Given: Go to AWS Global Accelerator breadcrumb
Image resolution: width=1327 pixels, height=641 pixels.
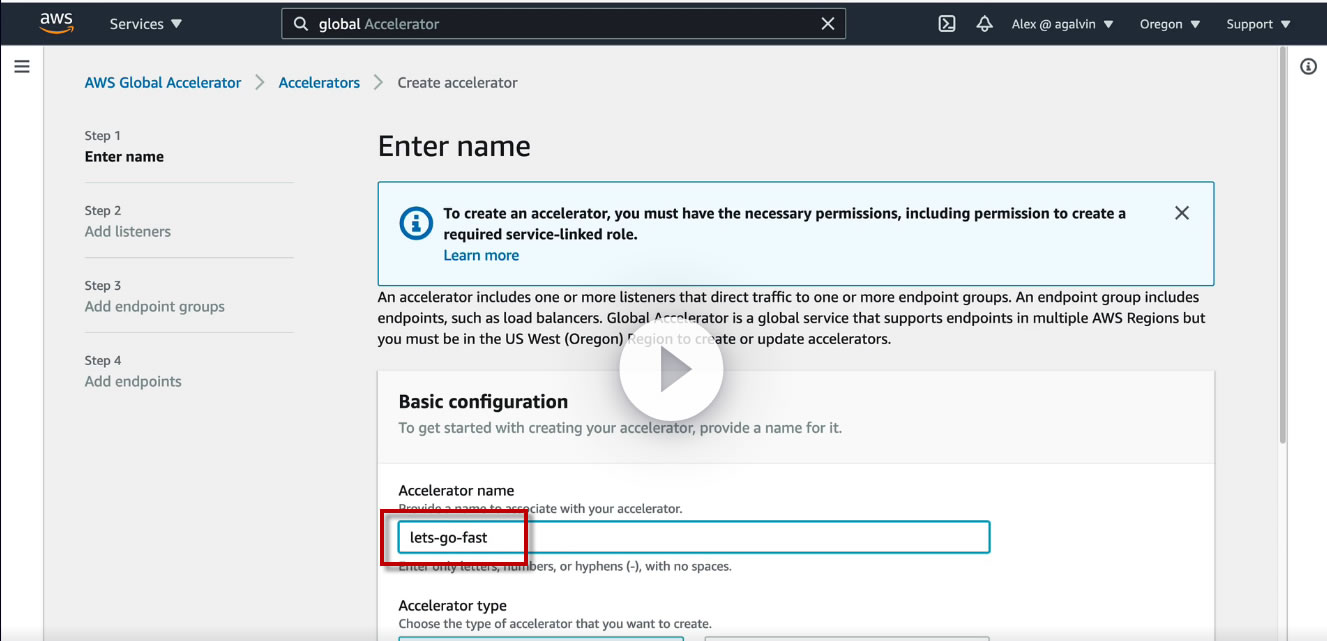Looking at the screenshot, I should point(163,83).
